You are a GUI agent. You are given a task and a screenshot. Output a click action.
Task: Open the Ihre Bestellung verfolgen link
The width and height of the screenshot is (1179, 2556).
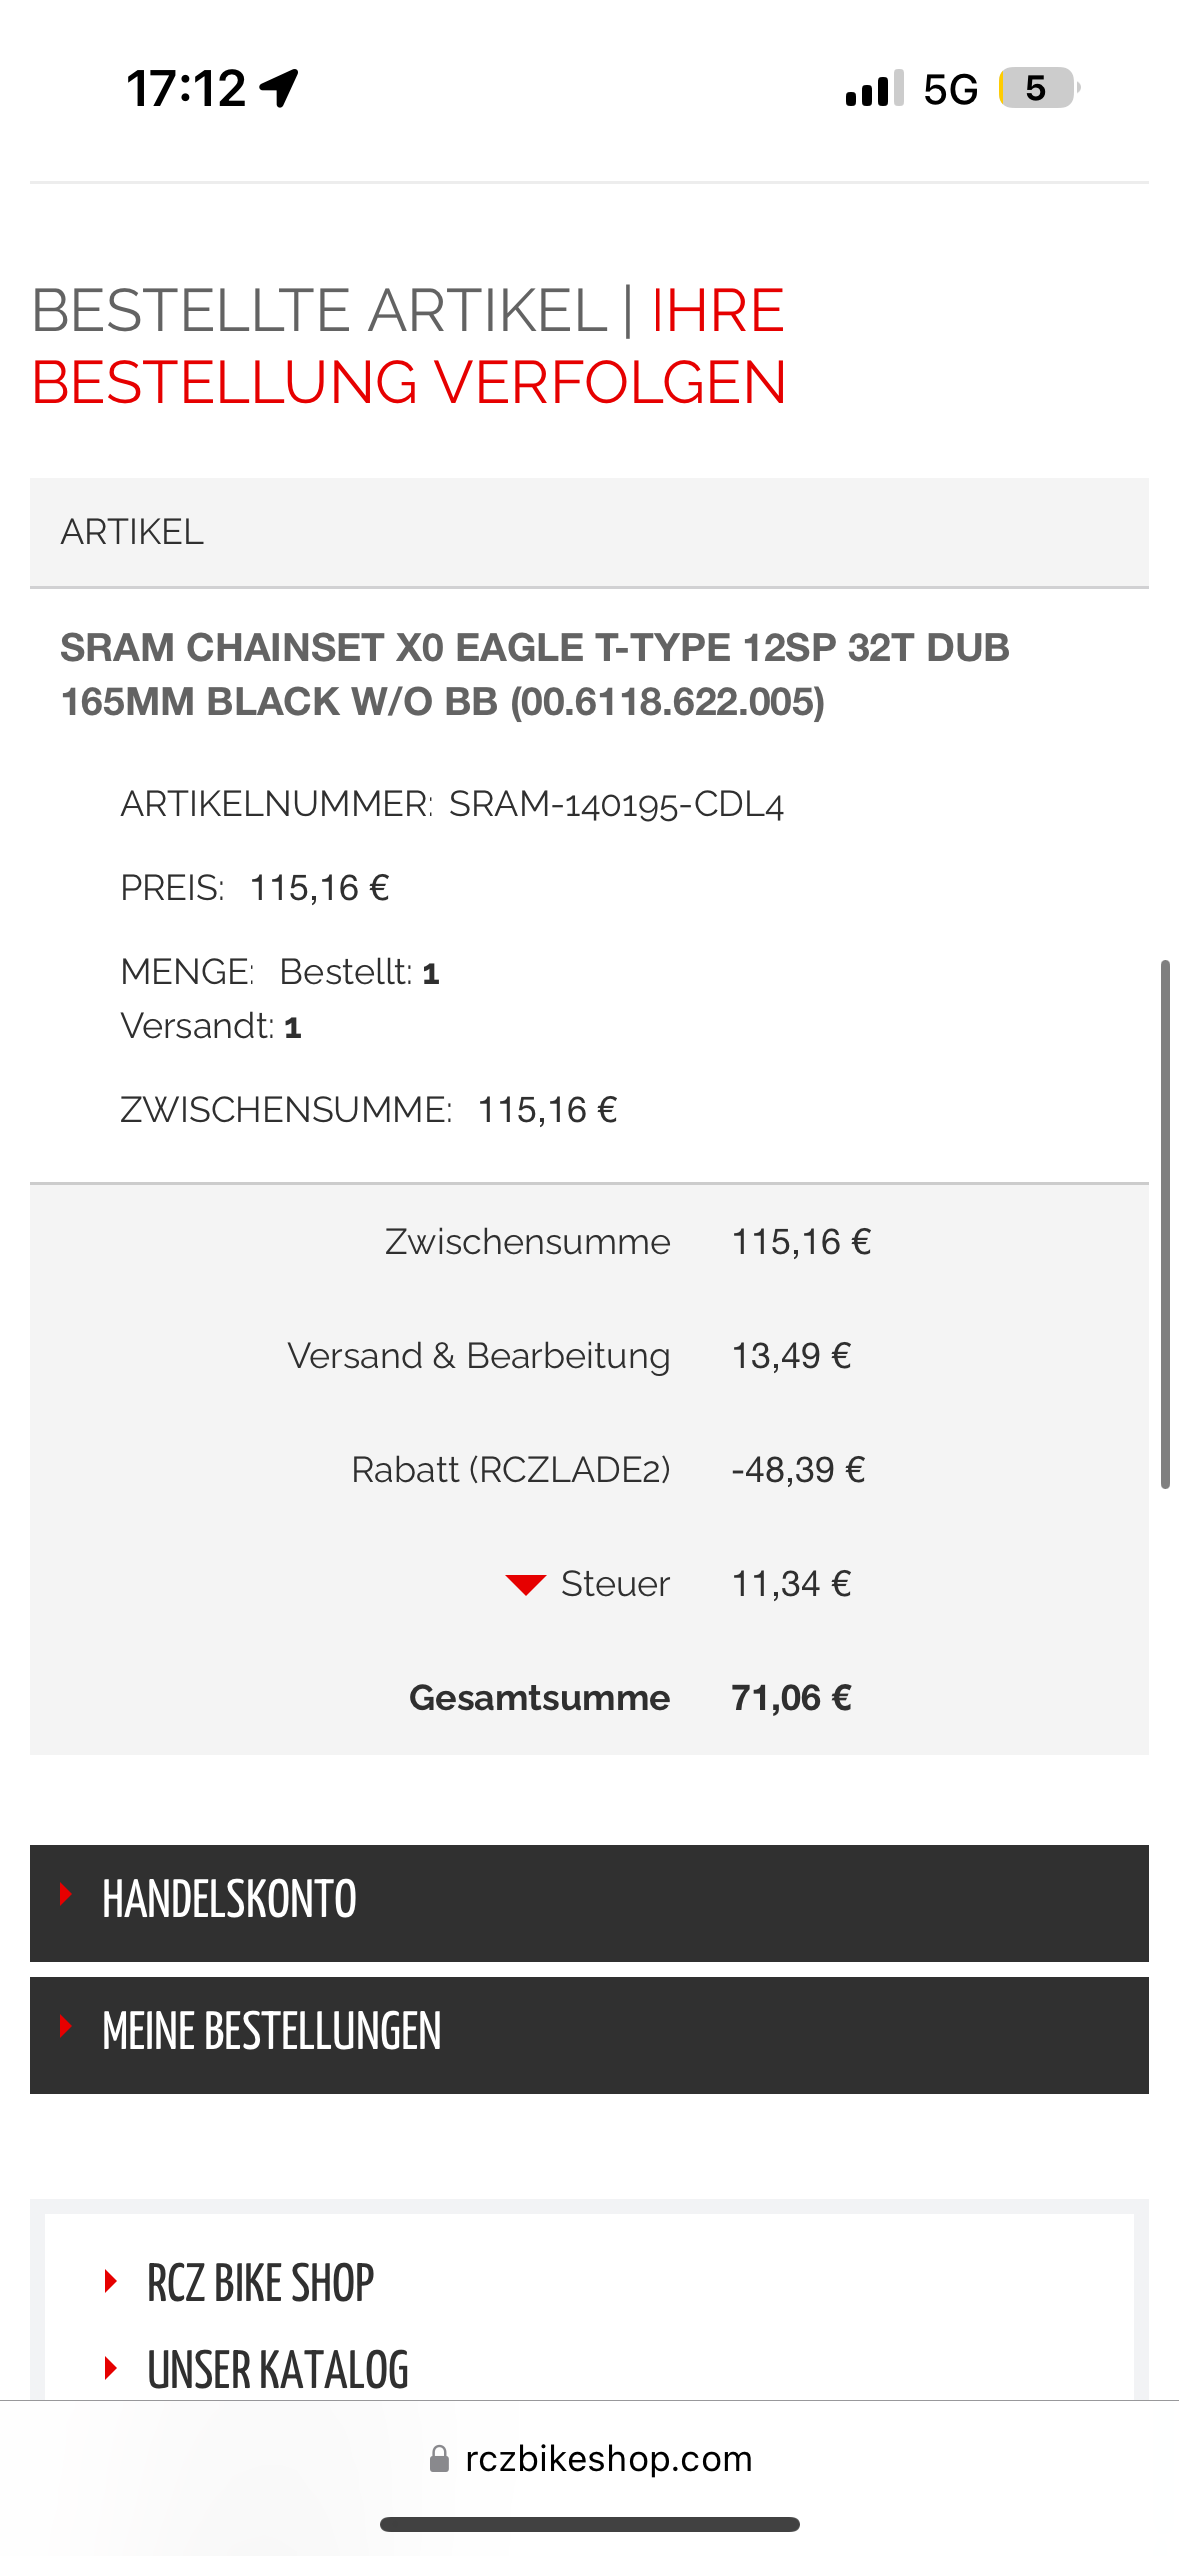pos(408,382)
